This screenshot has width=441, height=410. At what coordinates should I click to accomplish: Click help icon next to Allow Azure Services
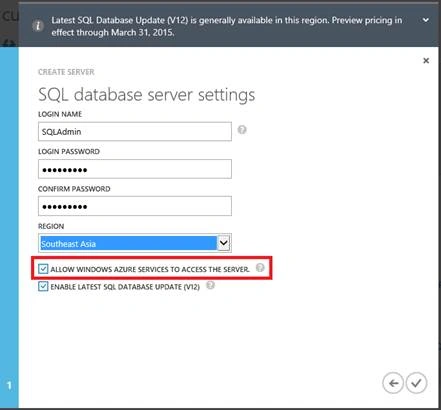point(260,267)
